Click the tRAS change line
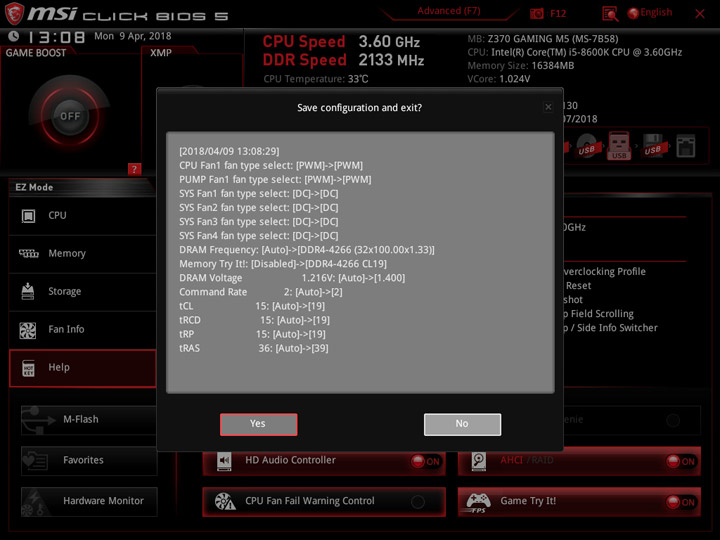This screenshot has width=720, height=540. click(253, 348)
